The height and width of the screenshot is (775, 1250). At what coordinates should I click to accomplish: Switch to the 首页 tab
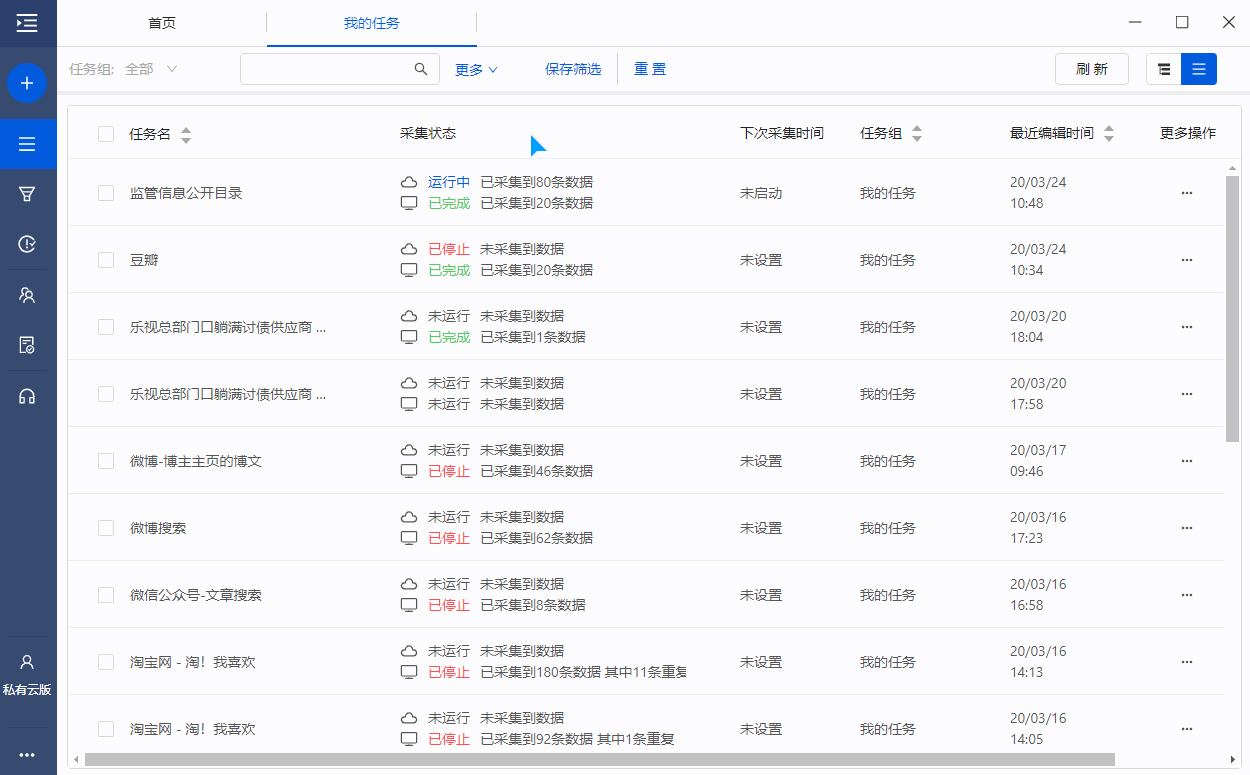(x=161, y=23)
